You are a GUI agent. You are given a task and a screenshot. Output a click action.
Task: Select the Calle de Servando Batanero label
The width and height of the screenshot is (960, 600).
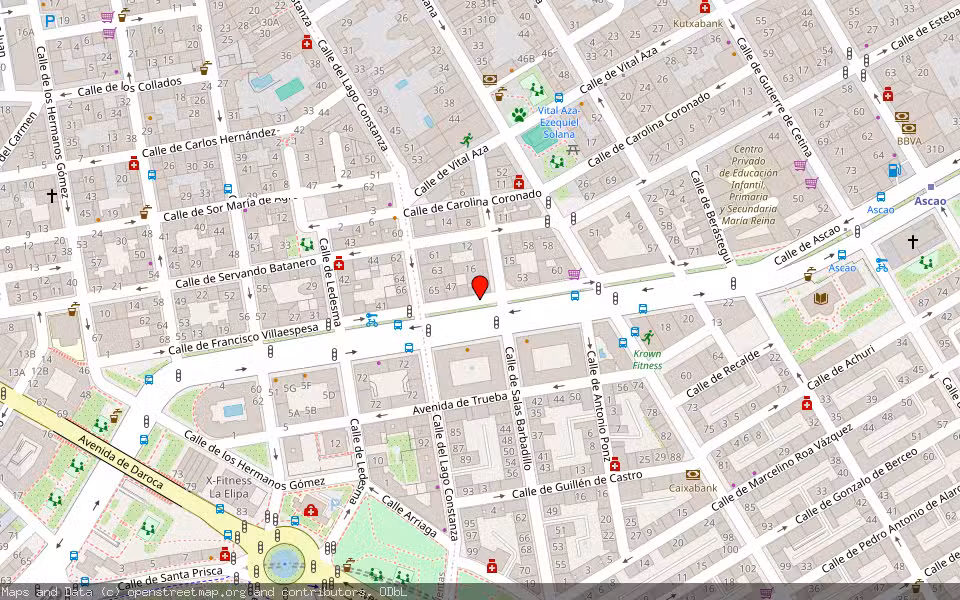[246, 272]
